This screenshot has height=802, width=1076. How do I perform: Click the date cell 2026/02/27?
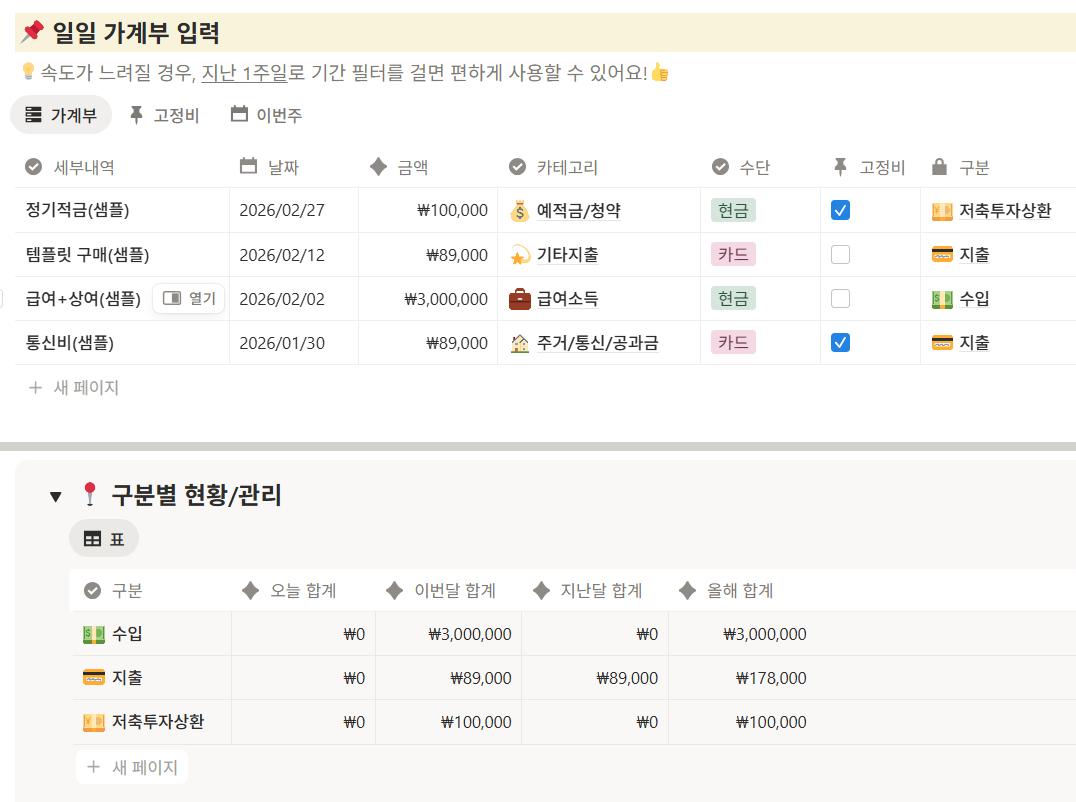coord(294,211)
